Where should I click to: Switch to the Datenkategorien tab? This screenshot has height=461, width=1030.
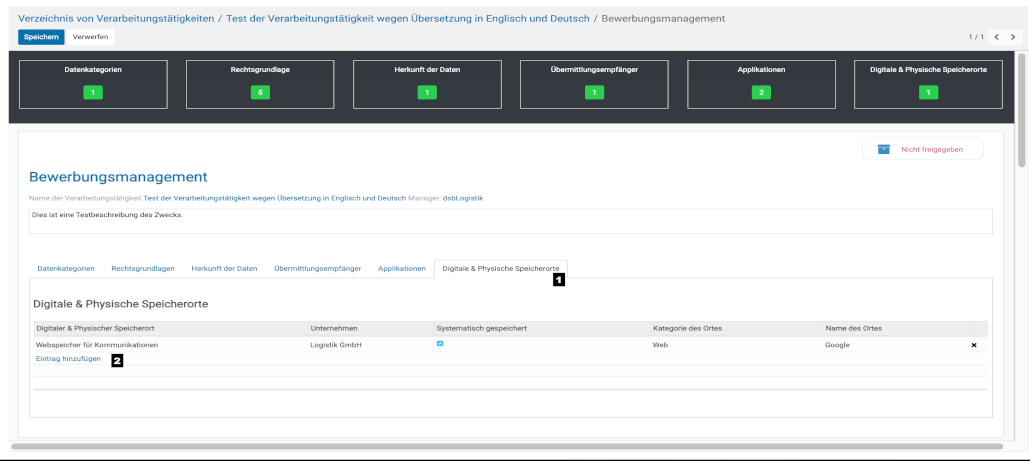[x=66, y=269]
